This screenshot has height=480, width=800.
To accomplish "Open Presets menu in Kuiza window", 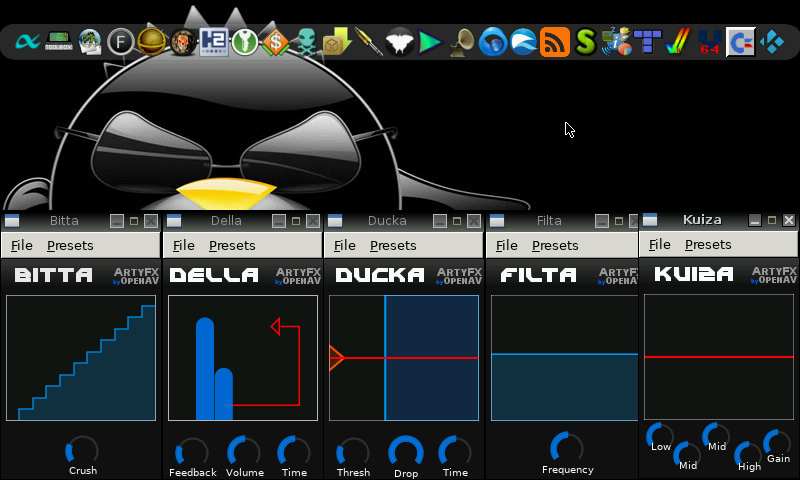I will click(708, 244).
